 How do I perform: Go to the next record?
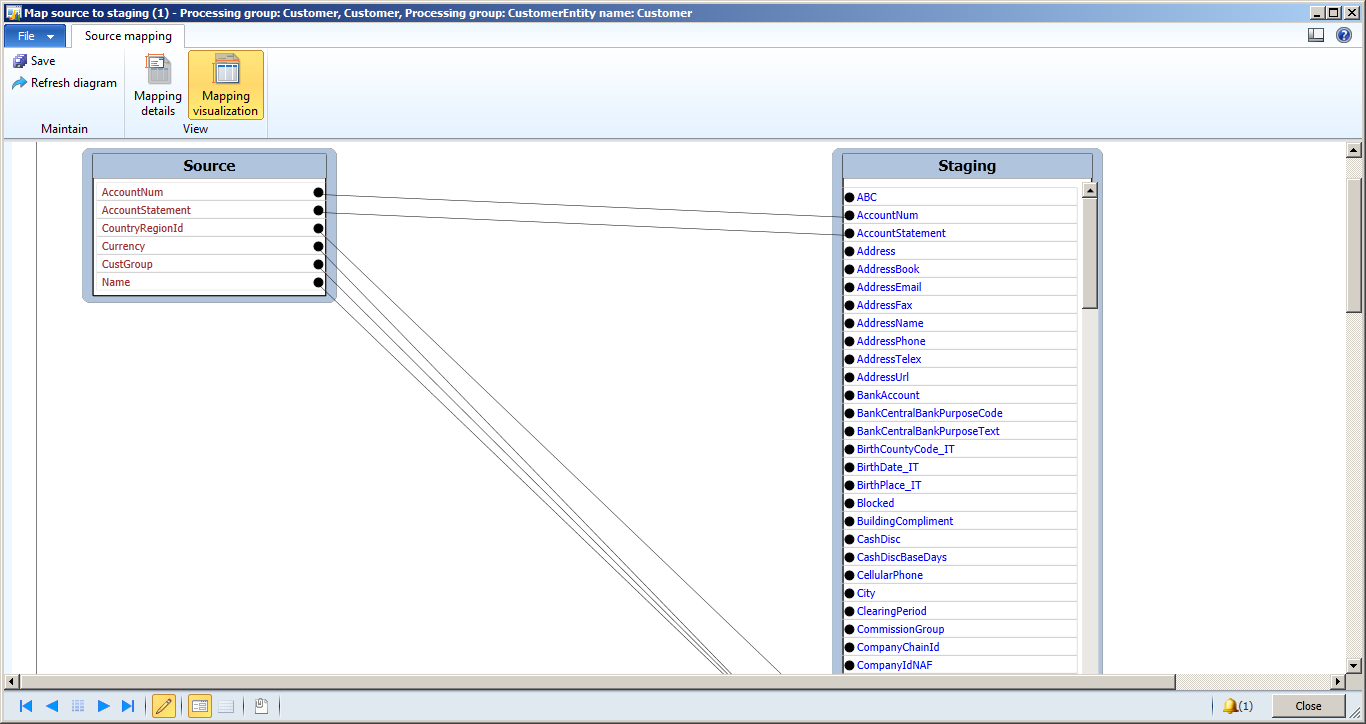pyautogui.click(x=103, y=705)
